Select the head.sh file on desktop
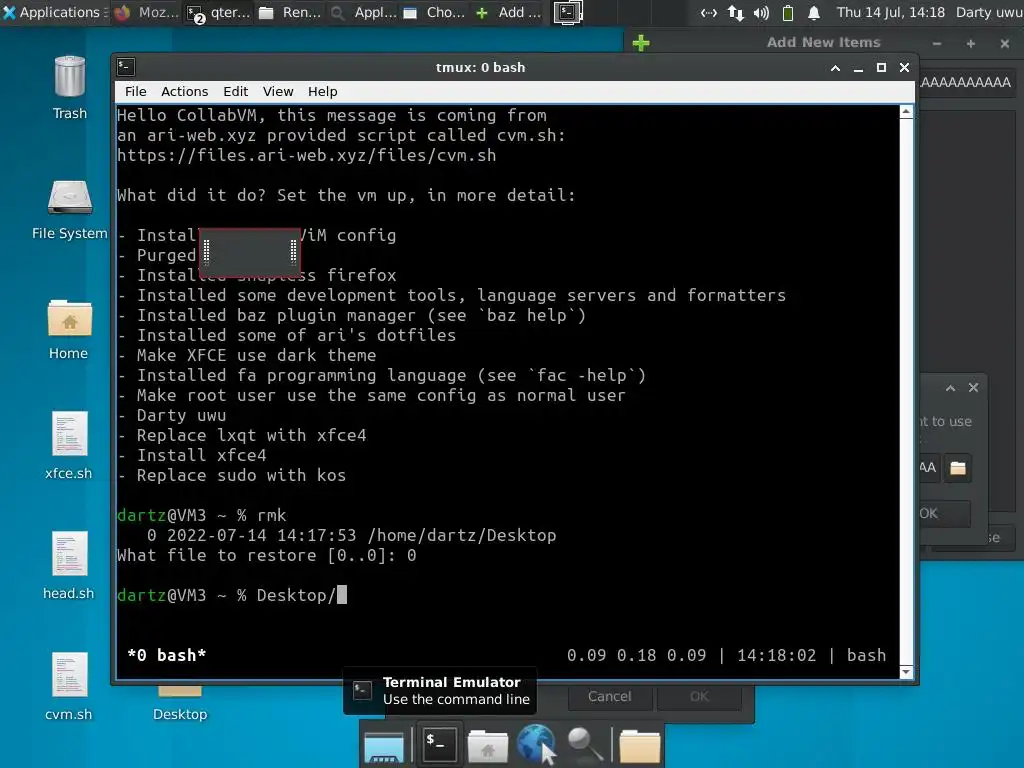The height and width of the screenshot is (768, 1024). coord(69,566)
